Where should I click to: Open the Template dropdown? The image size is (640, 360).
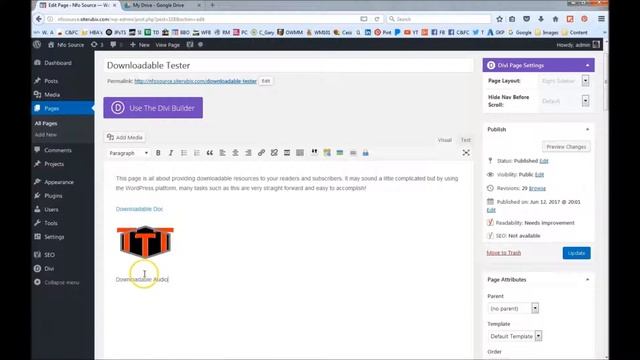pos(515,336)
